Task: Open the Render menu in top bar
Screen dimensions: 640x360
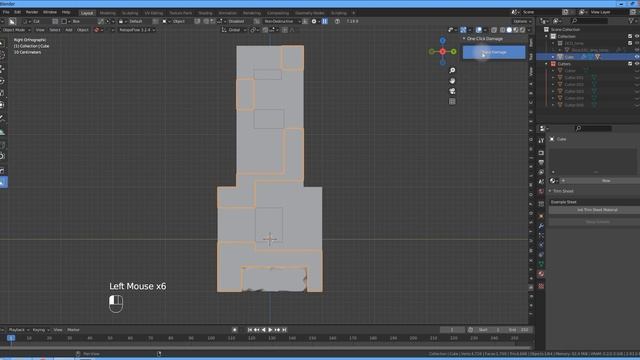Action: (x=31, y=12)
